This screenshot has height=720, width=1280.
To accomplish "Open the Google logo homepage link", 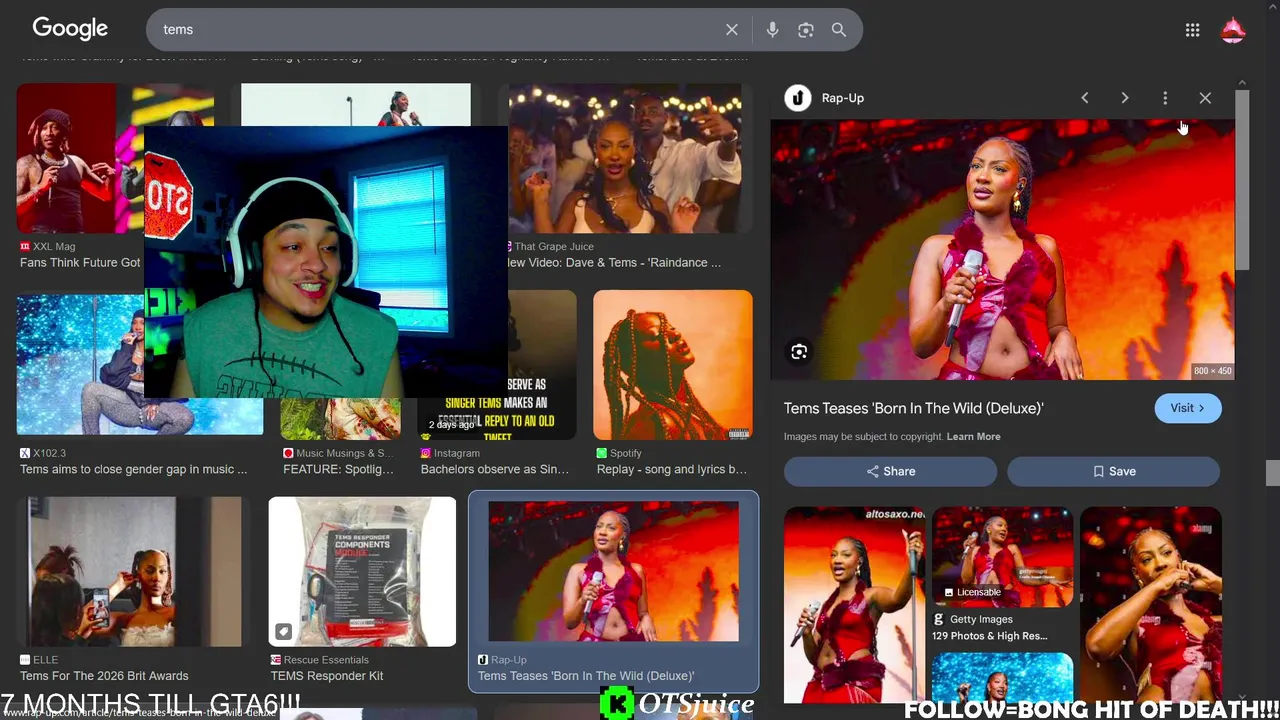I will 70,29.
